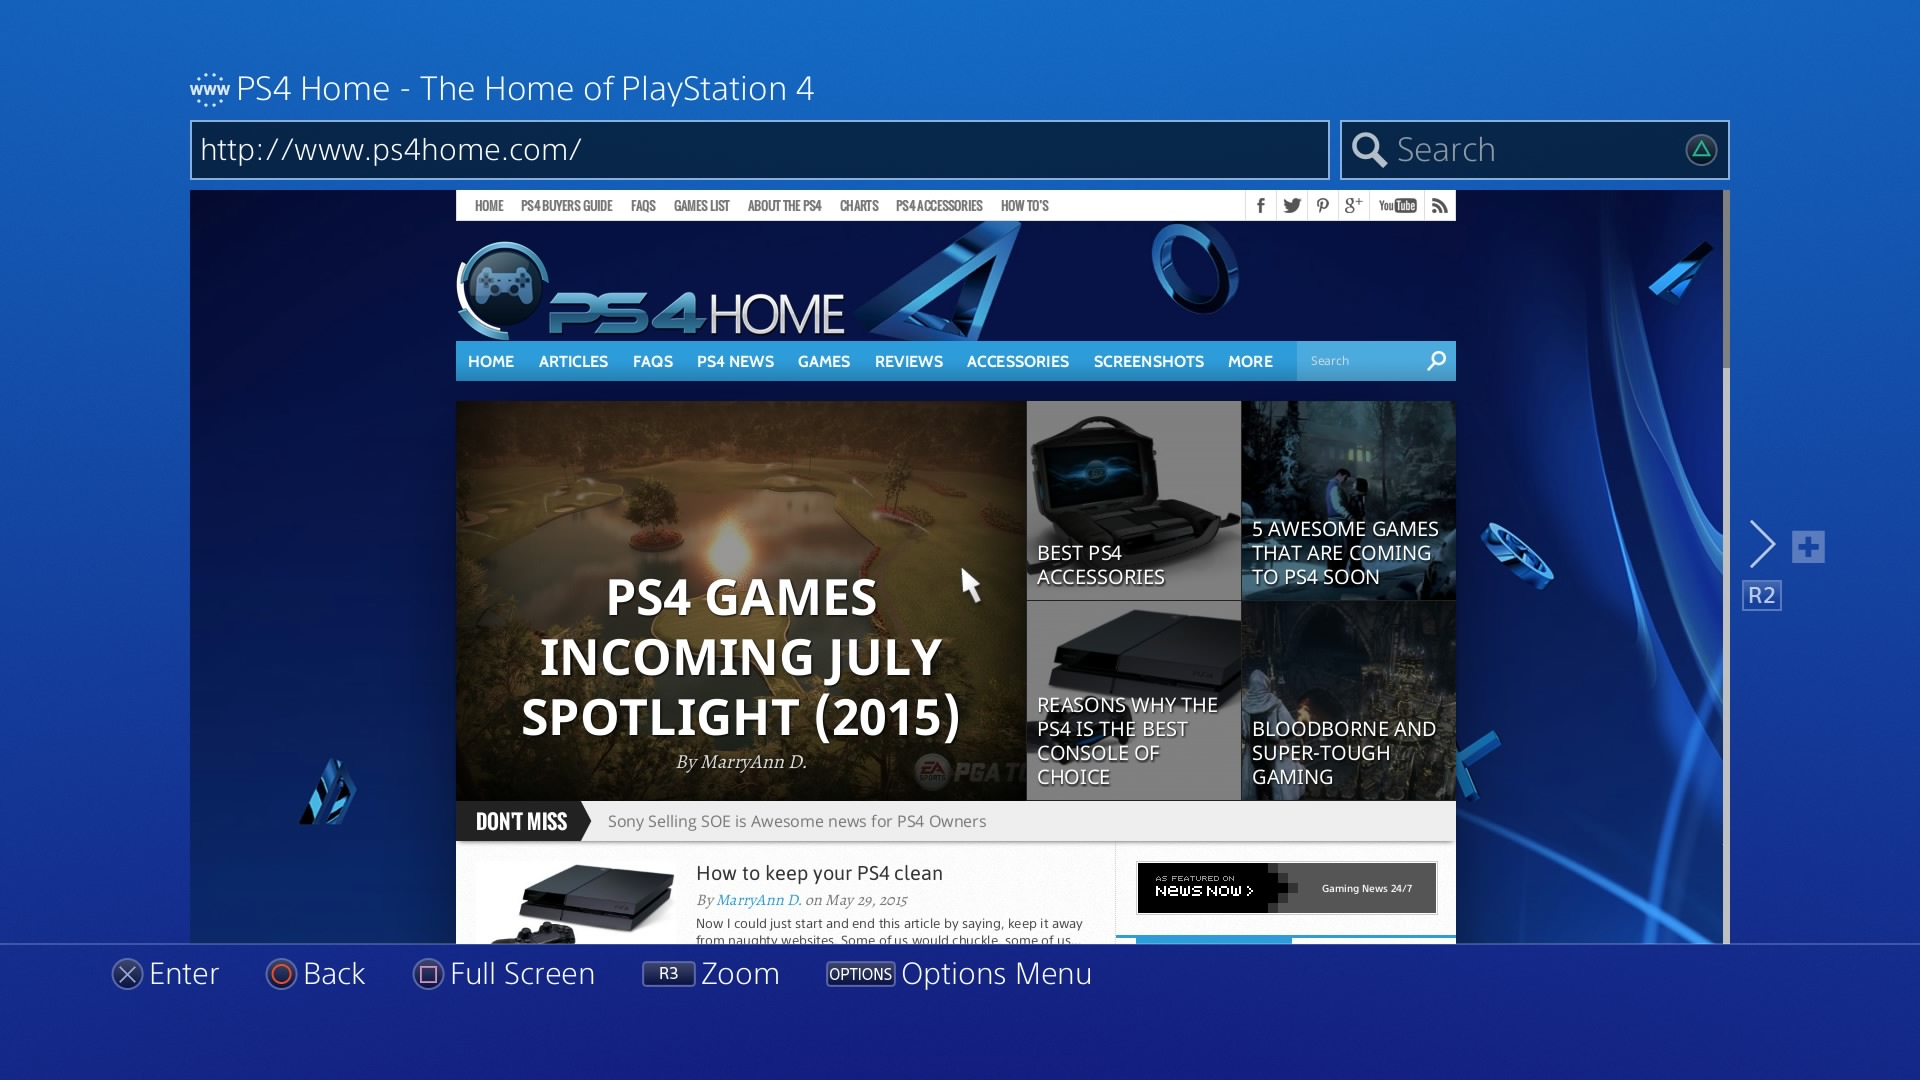This screenshot has height=1080, width=1920.
Task: Click the Facebook icon in social links
Action: pos(1261,206)
